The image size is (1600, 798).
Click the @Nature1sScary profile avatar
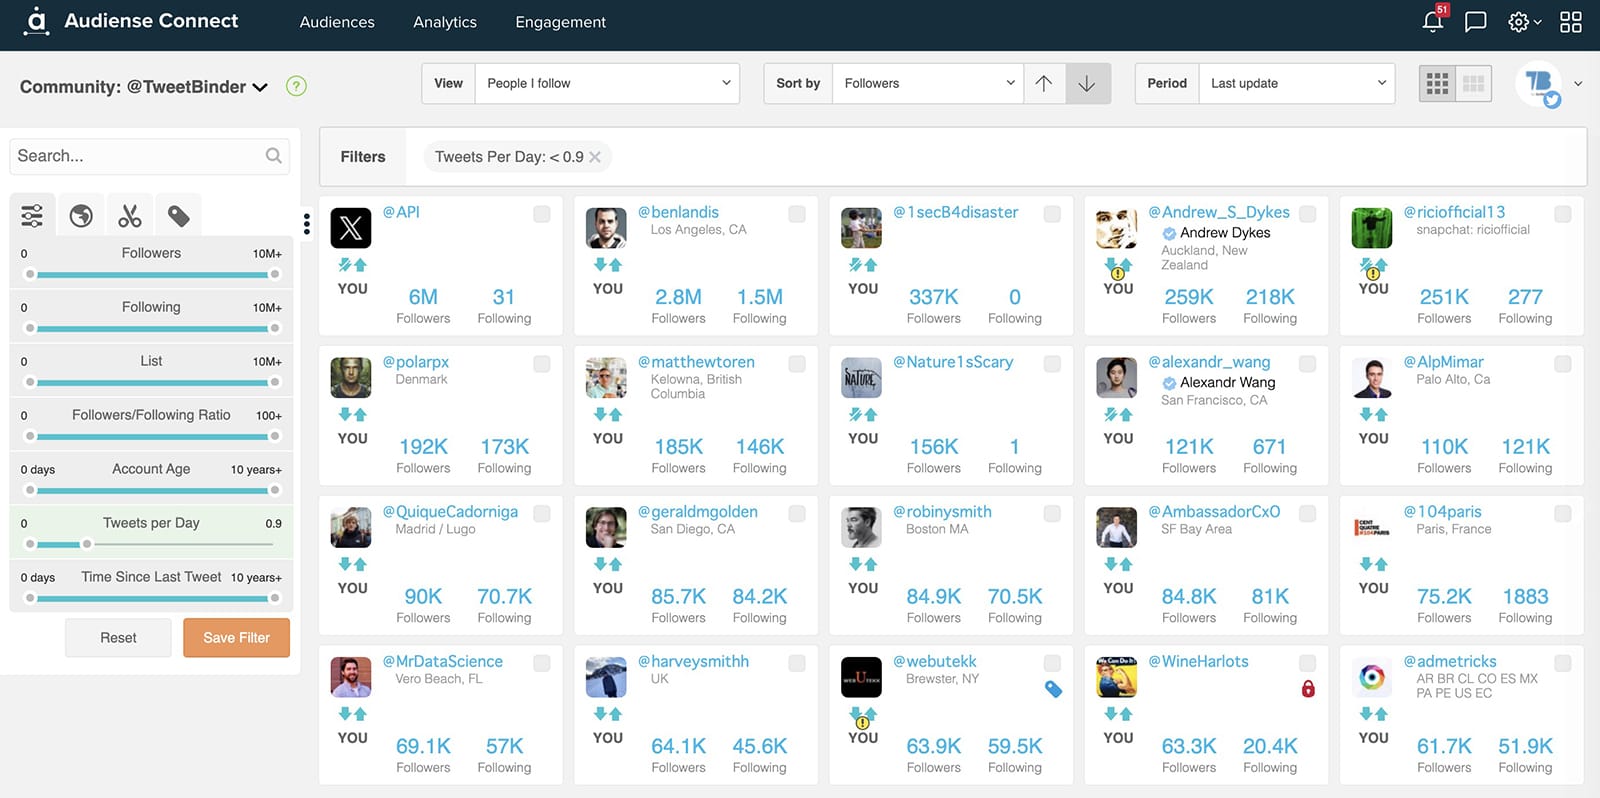tap(861, 378)
